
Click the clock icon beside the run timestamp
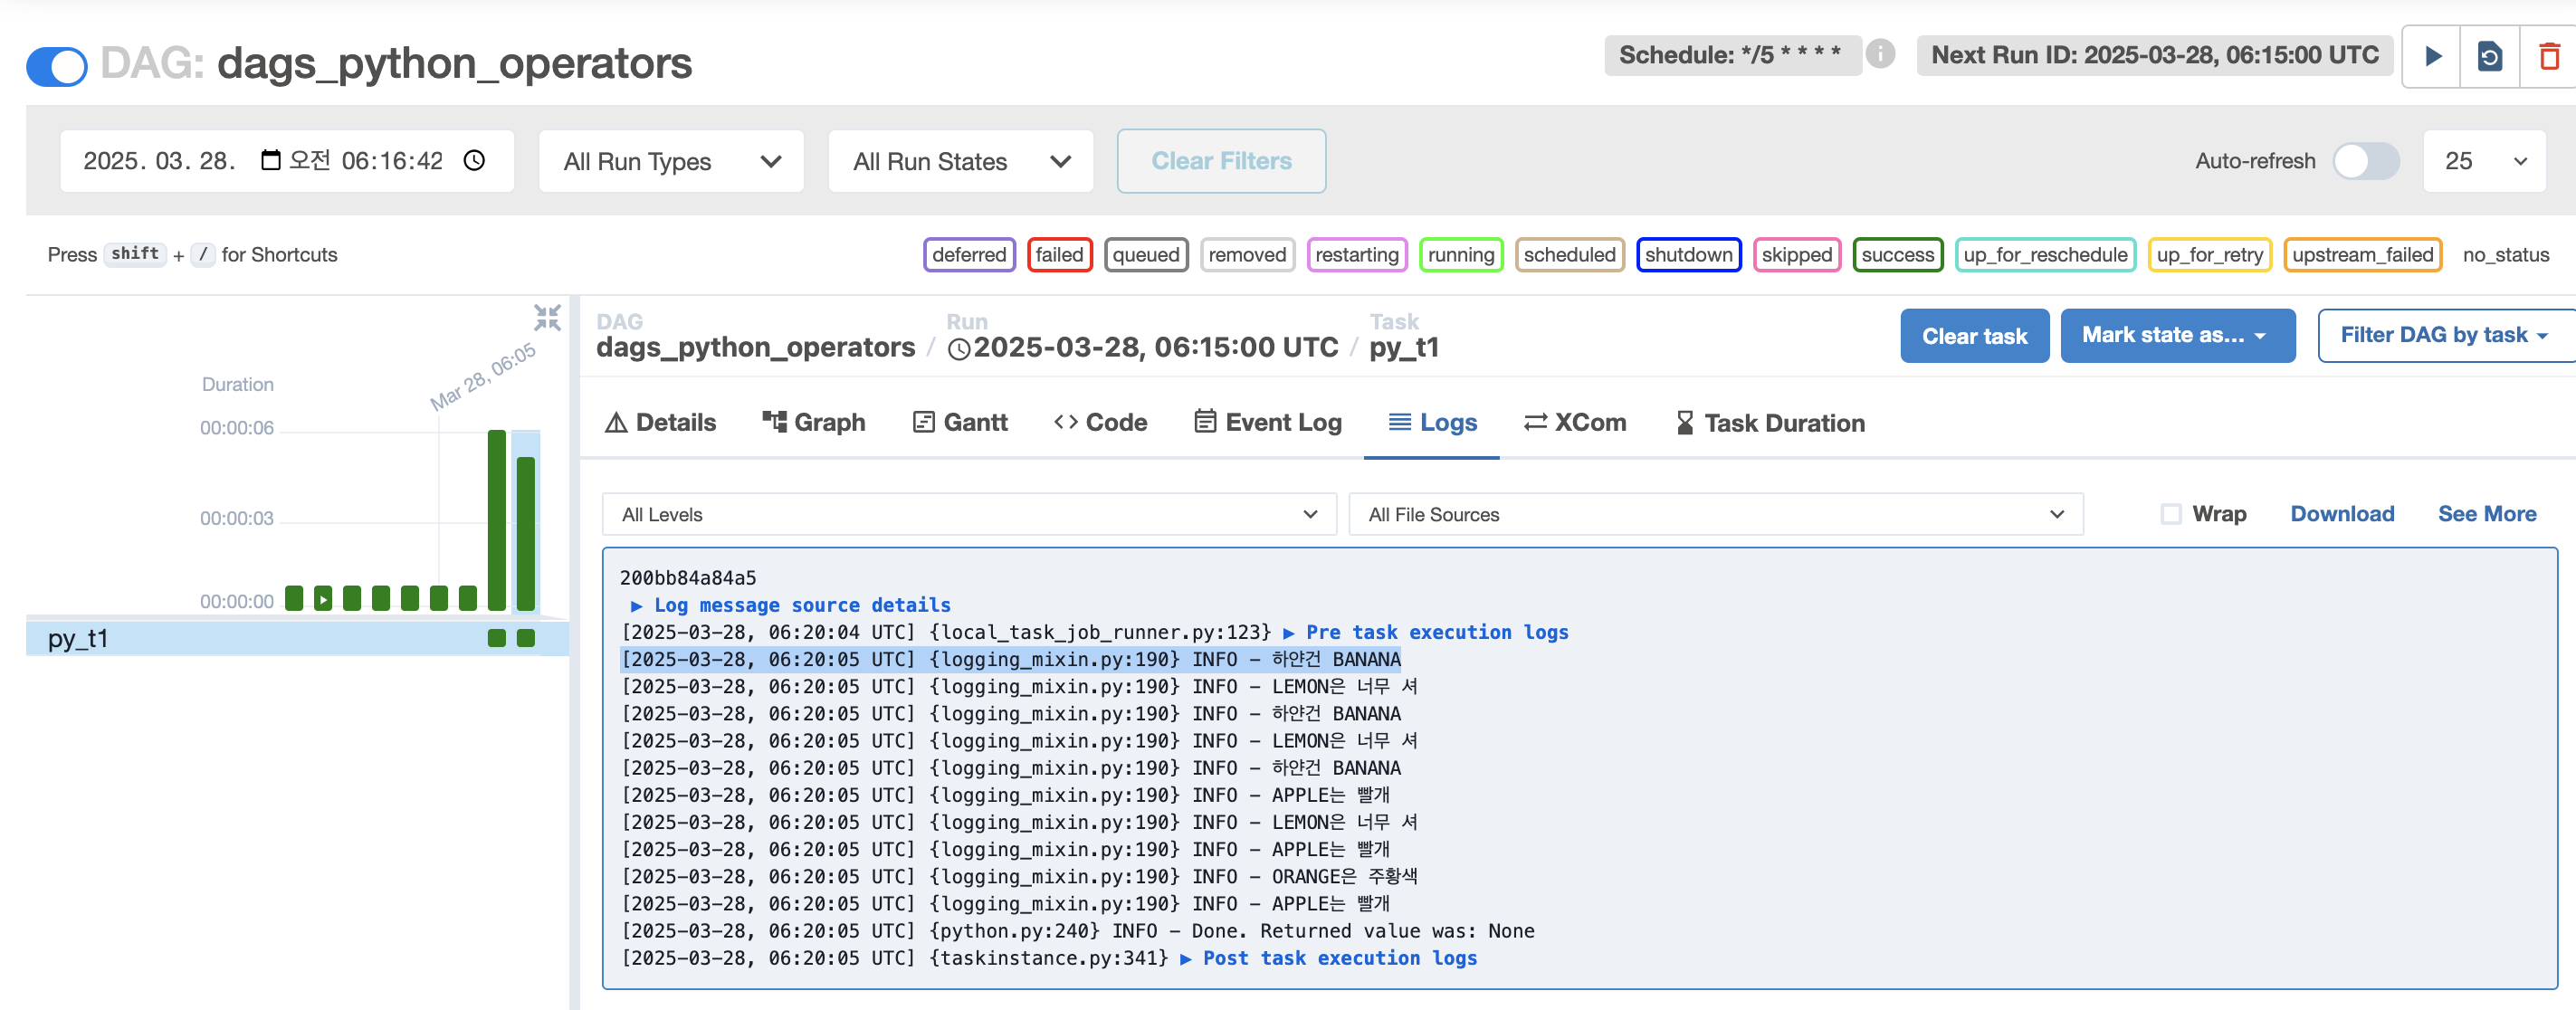tap(959, 348)
